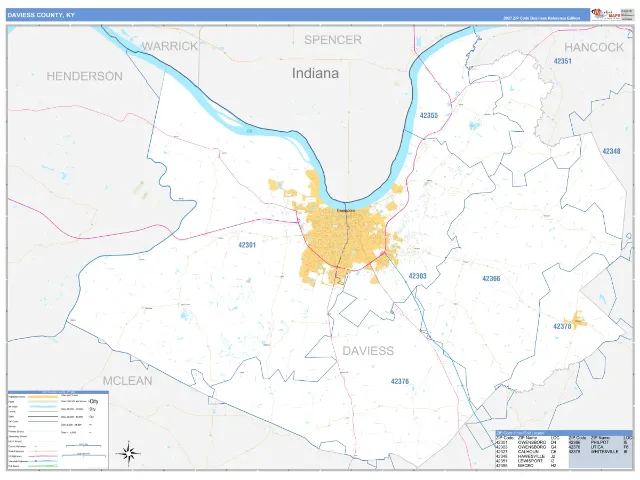Click the UTICA row in ZIP index
Image resolution: width=640 pixels, height=480 pixels.
click(598, 447)
